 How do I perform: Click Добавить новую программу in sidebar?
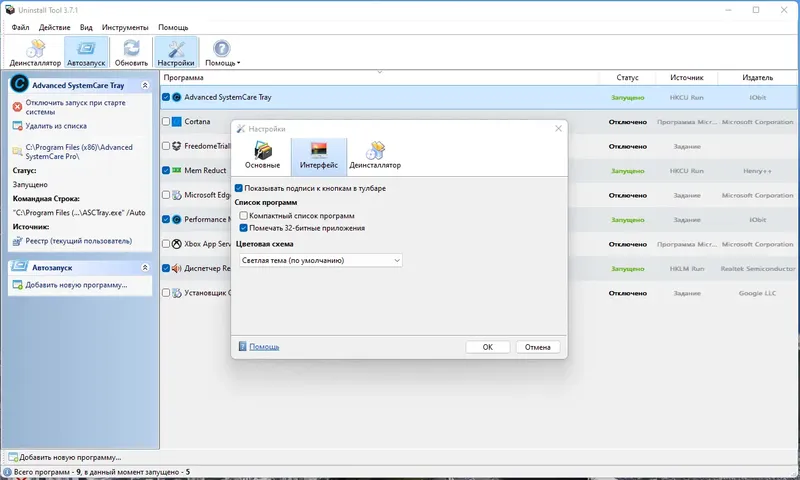[x=77, y=285]
